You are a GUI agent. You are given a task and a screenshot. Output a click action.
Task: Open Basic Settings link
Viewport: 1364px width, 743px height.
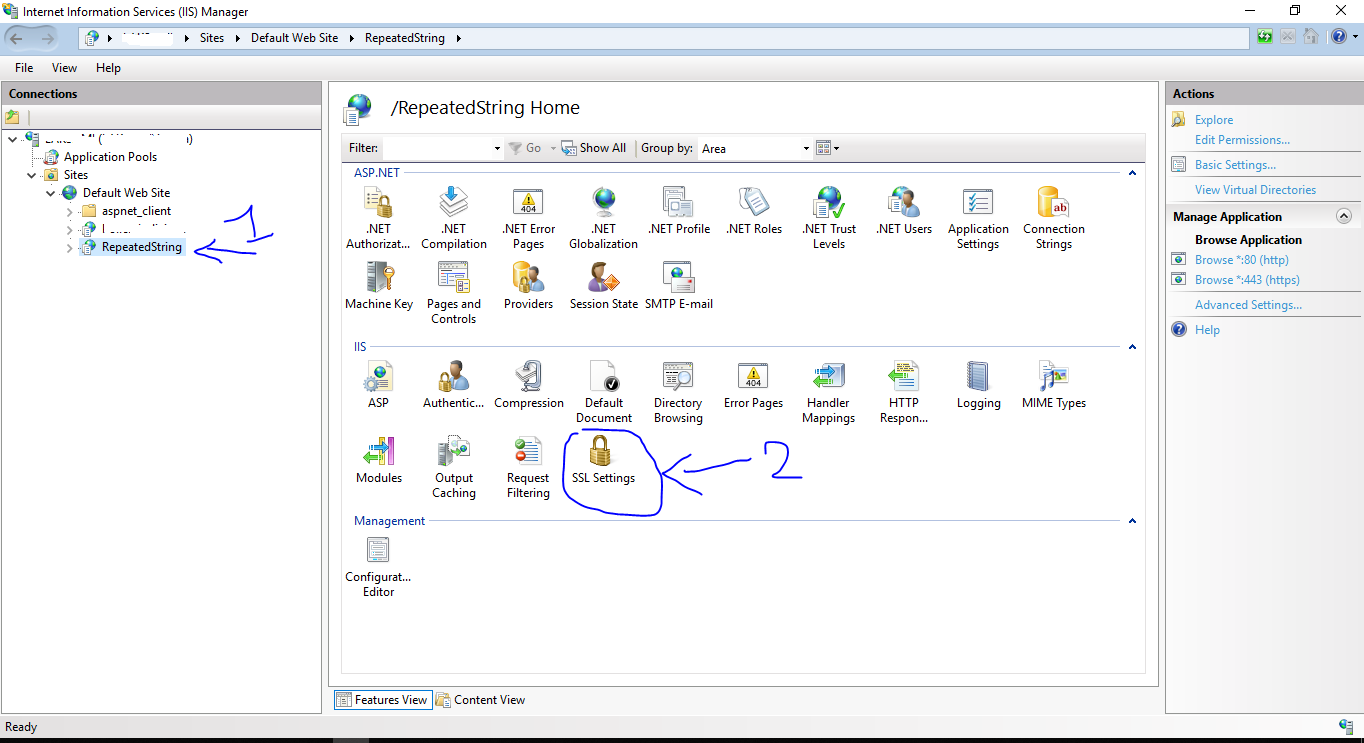tap(1235, 165)
